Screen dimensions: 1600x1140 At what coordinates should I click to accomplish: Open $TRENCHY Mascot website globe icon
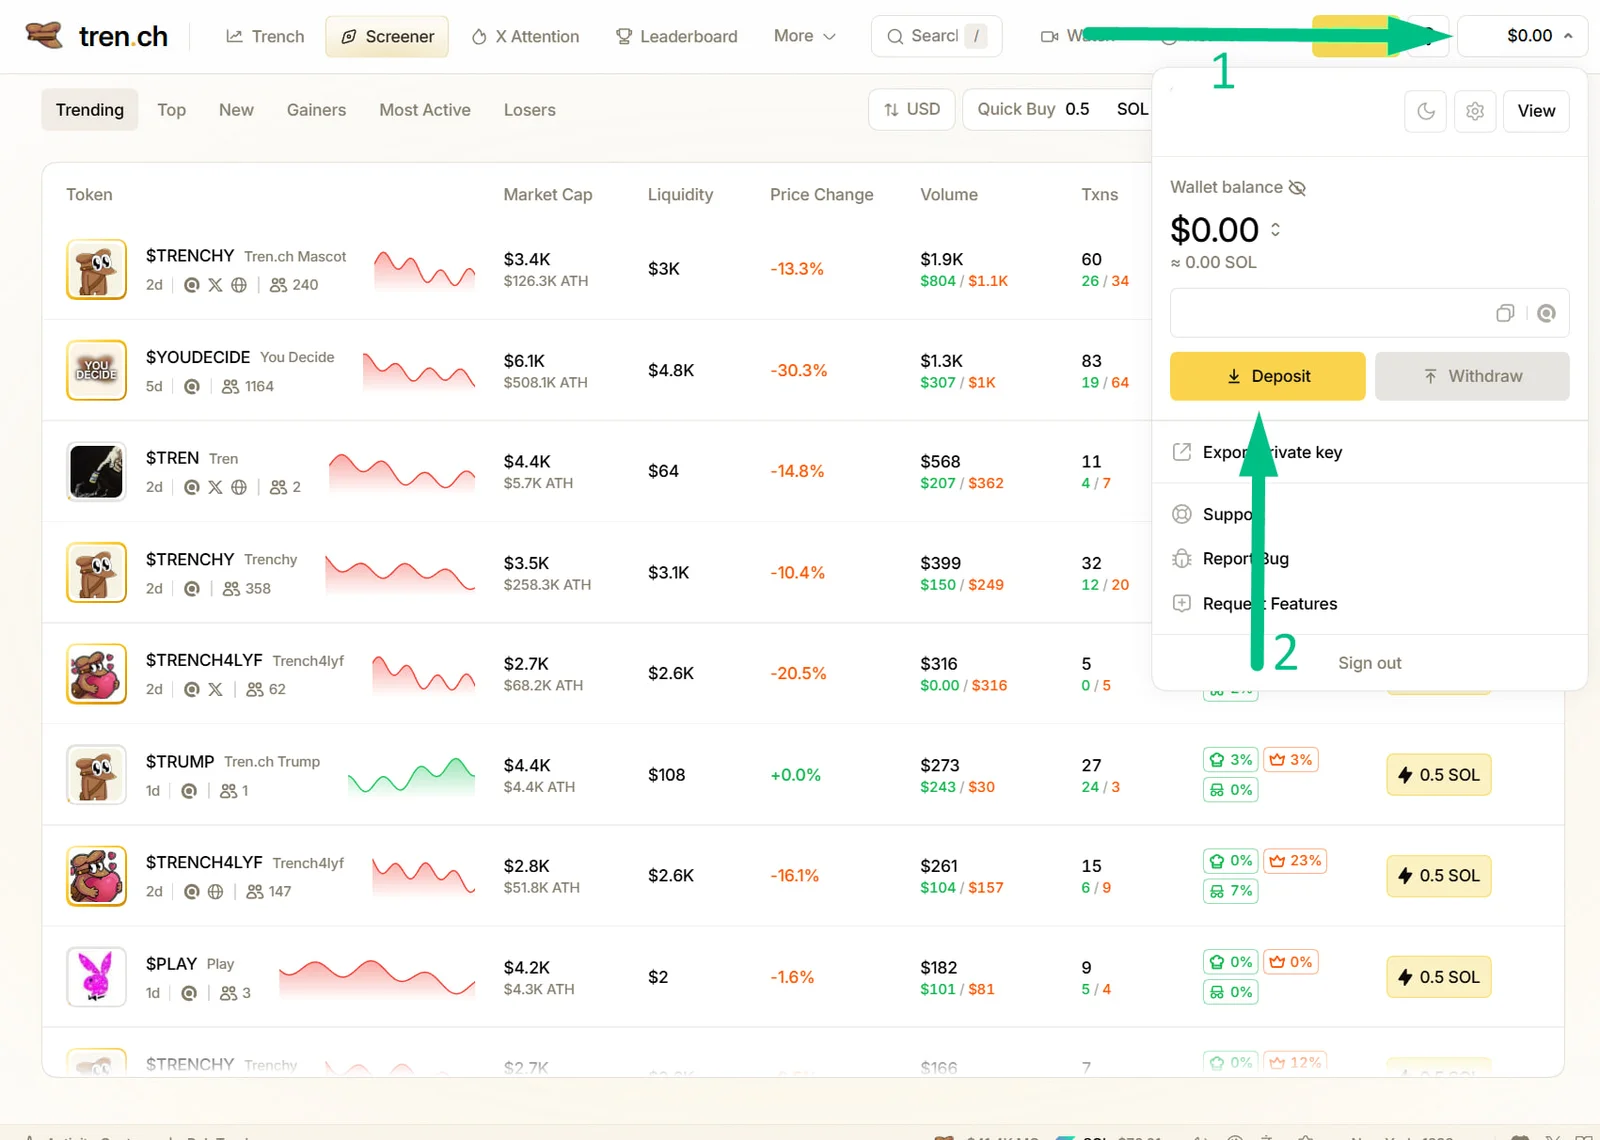click(x=239, y=285)
